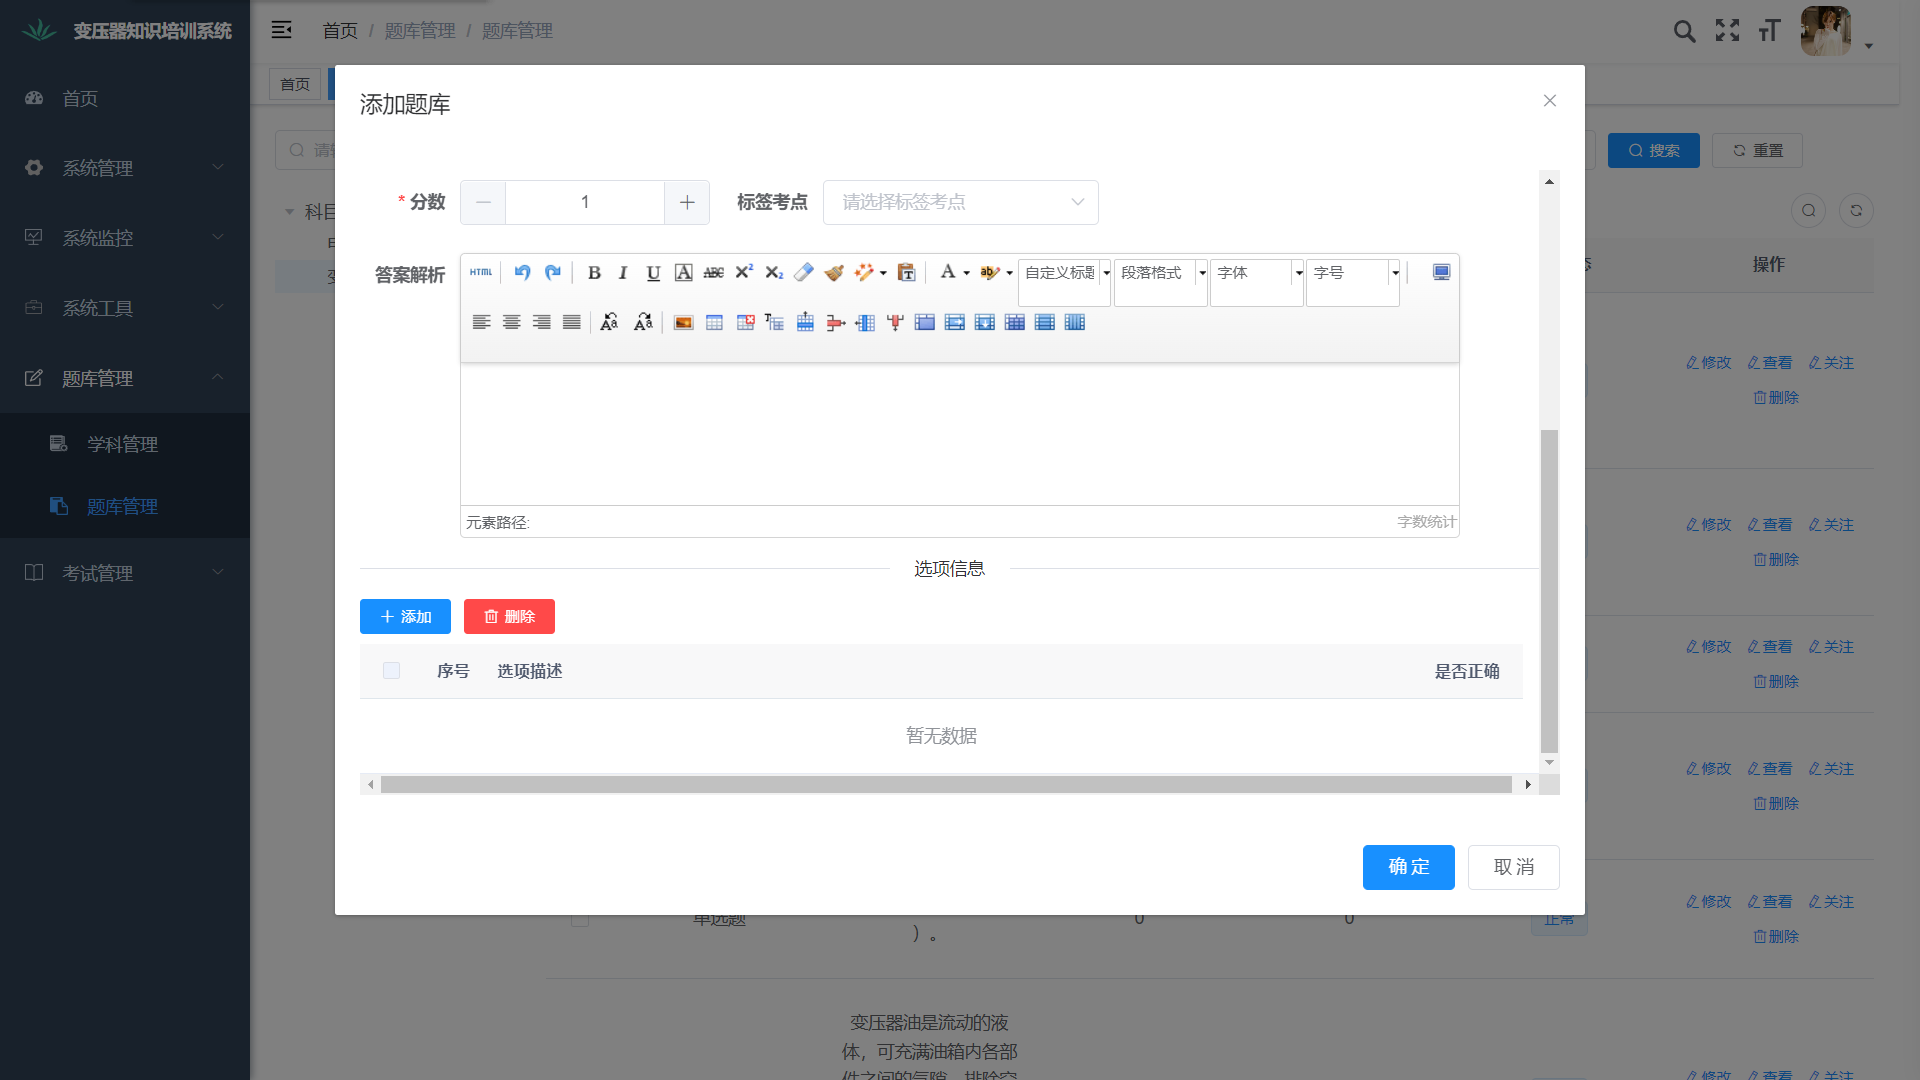Screen dimensions: 1920x1080
Task: Click the horizontal scrollbar in options table
Action: click(945, 785)
